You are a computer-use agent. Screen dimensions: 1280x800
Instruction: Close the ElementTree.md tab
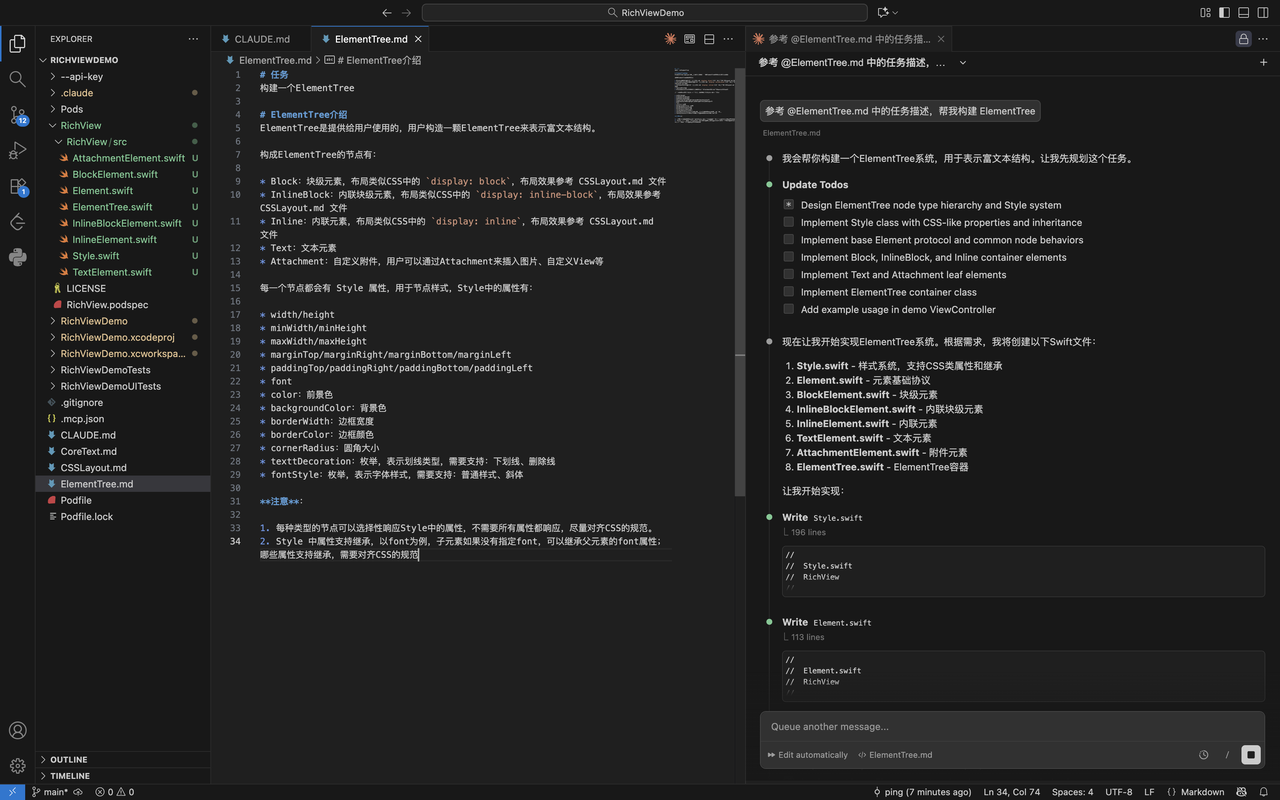click(419, 39)
